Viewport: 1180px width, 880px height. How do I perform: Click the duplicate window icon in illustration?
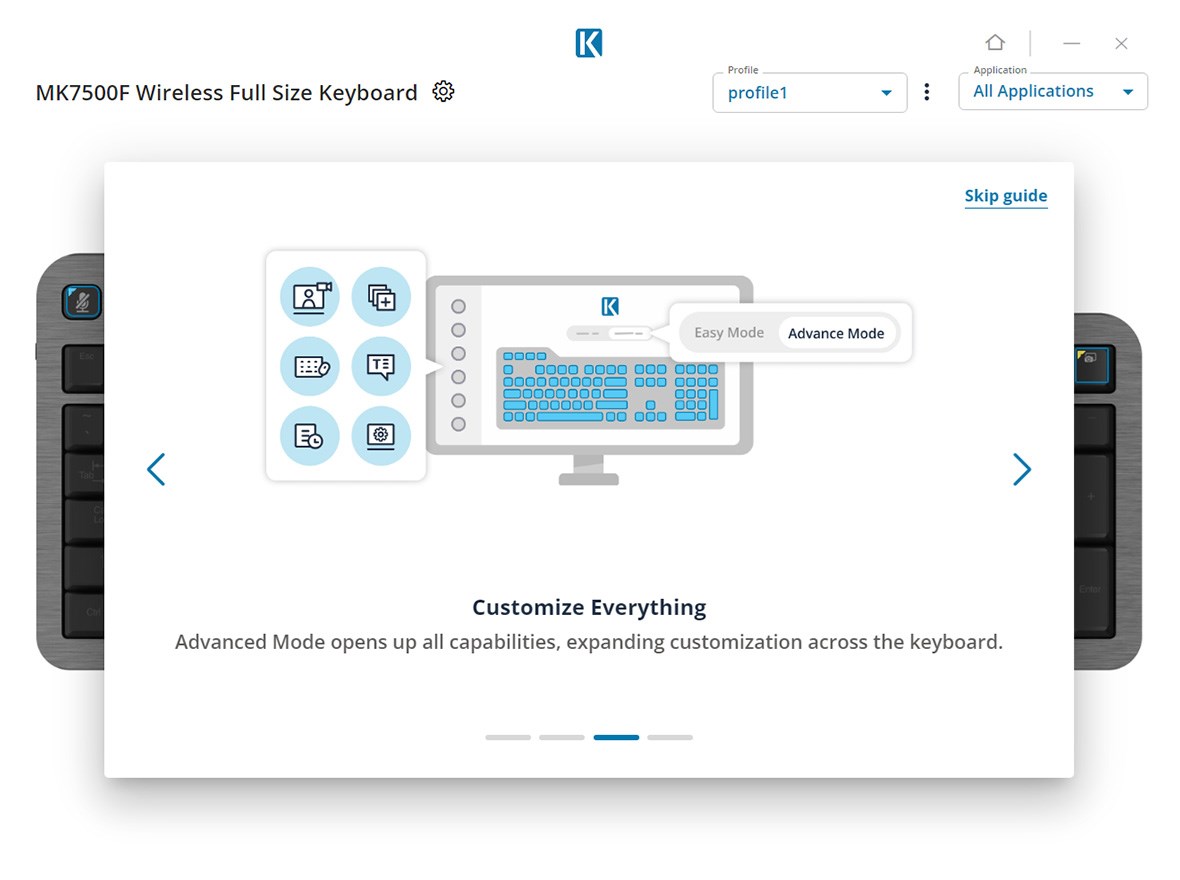[x=381, y=297]
